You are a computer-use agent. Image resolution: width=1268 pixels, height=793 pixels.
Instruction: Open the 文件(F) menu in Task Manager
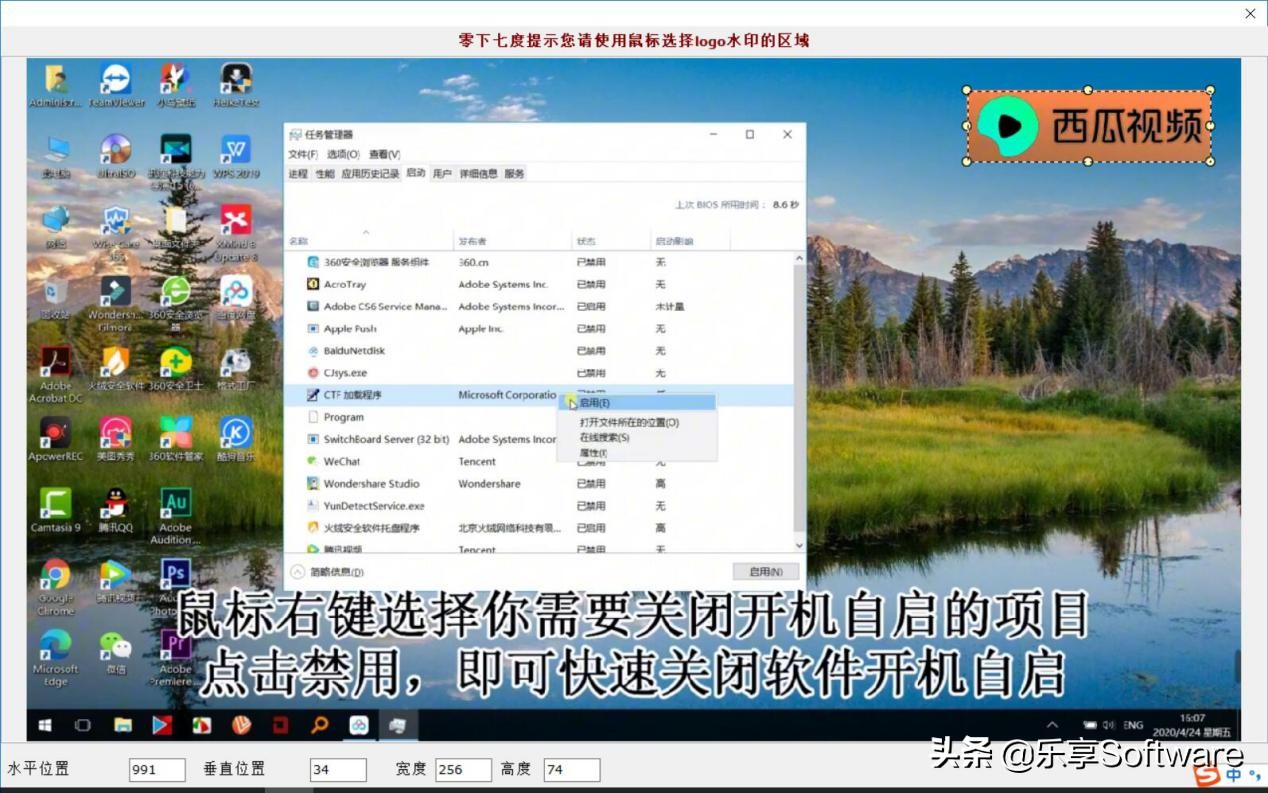click(x=303, y=154)
